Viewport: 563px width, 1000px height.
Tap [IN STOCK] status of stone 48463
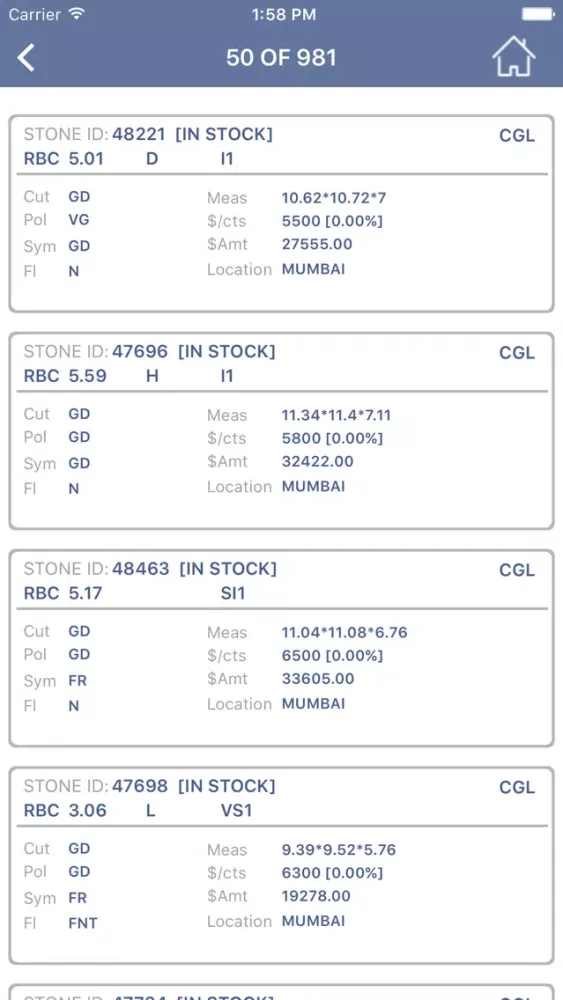pyautogui.click(x=228, y=569)
